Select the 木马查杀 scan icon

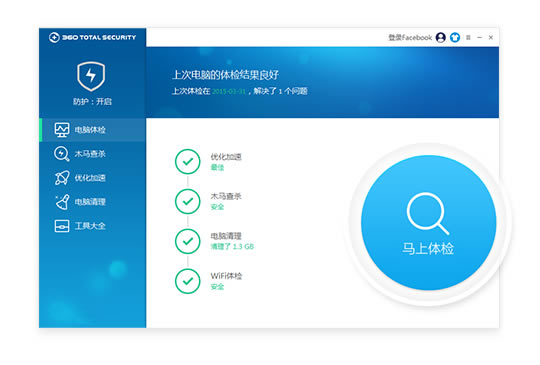click(62, 154)
